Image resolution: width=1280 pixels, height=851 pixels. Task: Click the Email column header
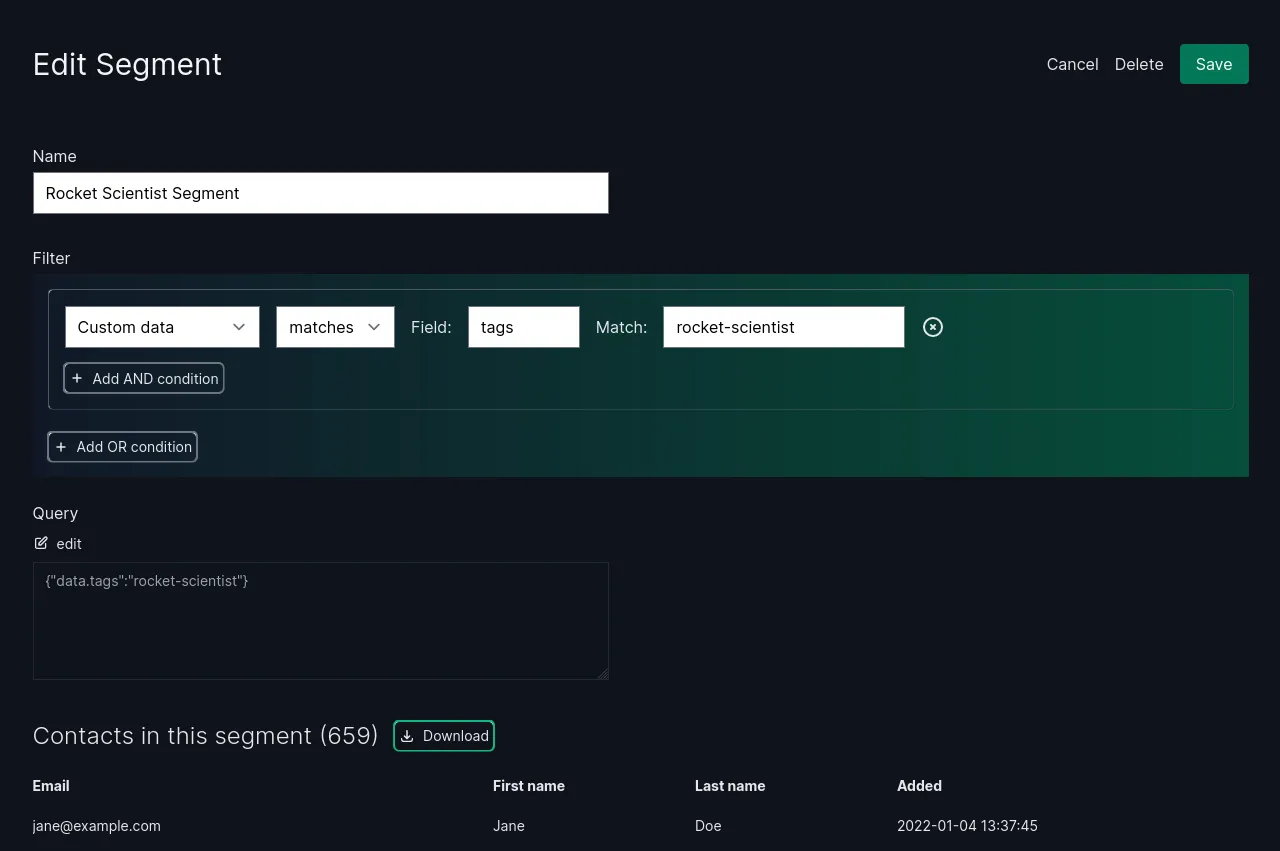coord(51,786)
